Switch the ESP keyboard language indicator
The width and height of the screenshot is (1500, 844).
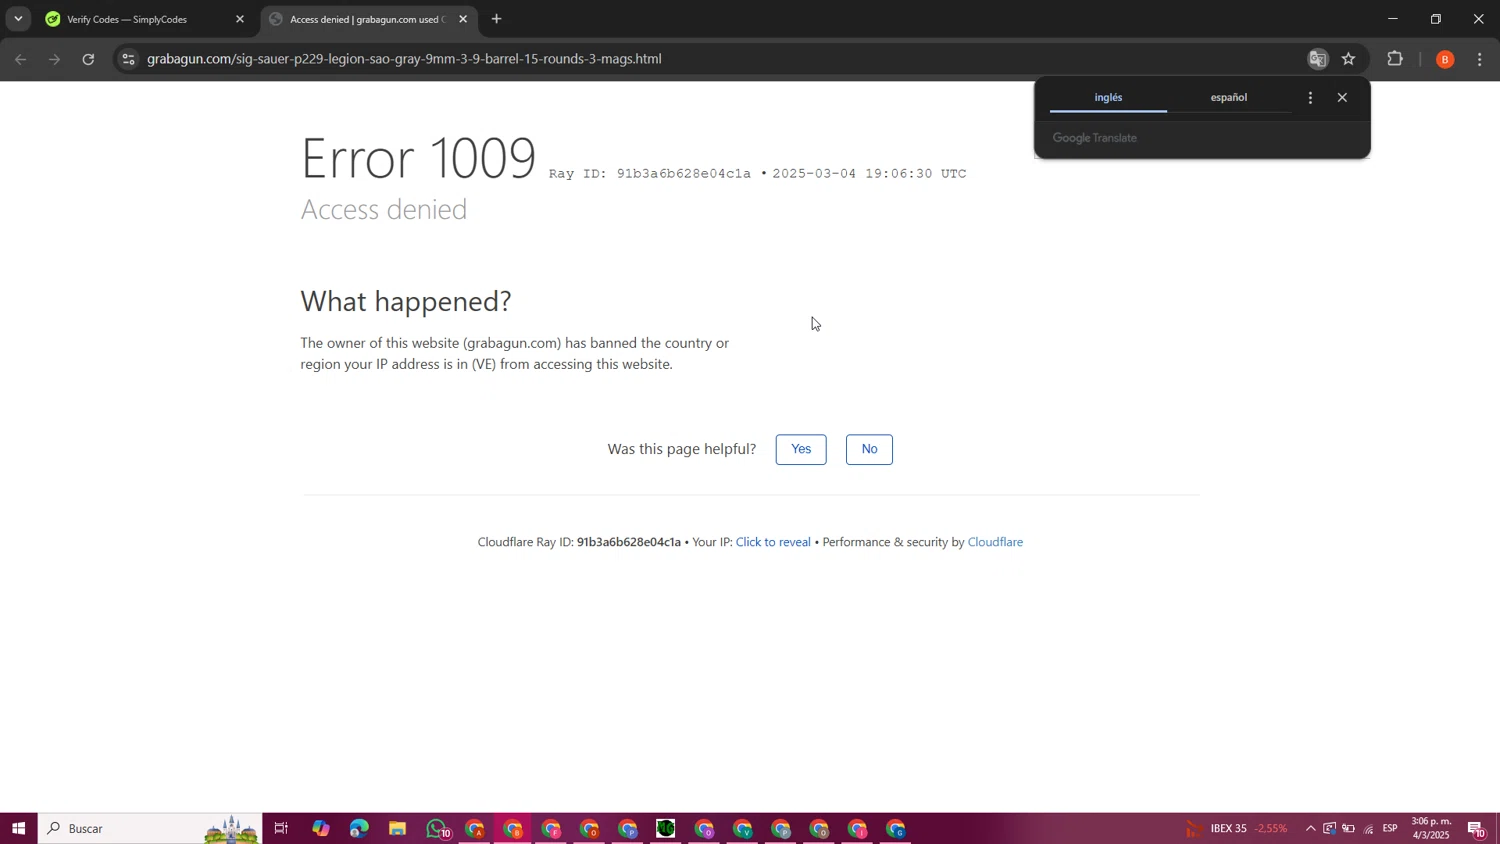pos(1390,828)
